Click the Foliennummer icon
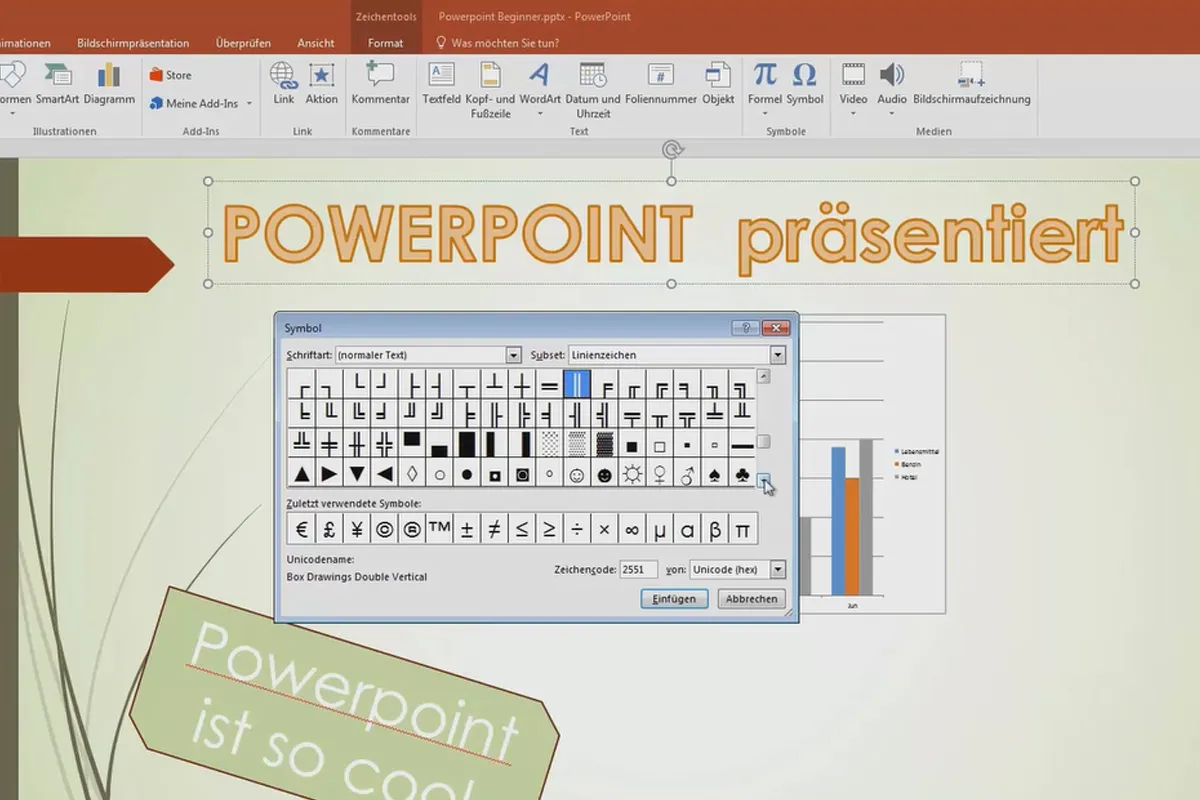The height and width of the screenshot is (800, 1200). coord(661,75)
